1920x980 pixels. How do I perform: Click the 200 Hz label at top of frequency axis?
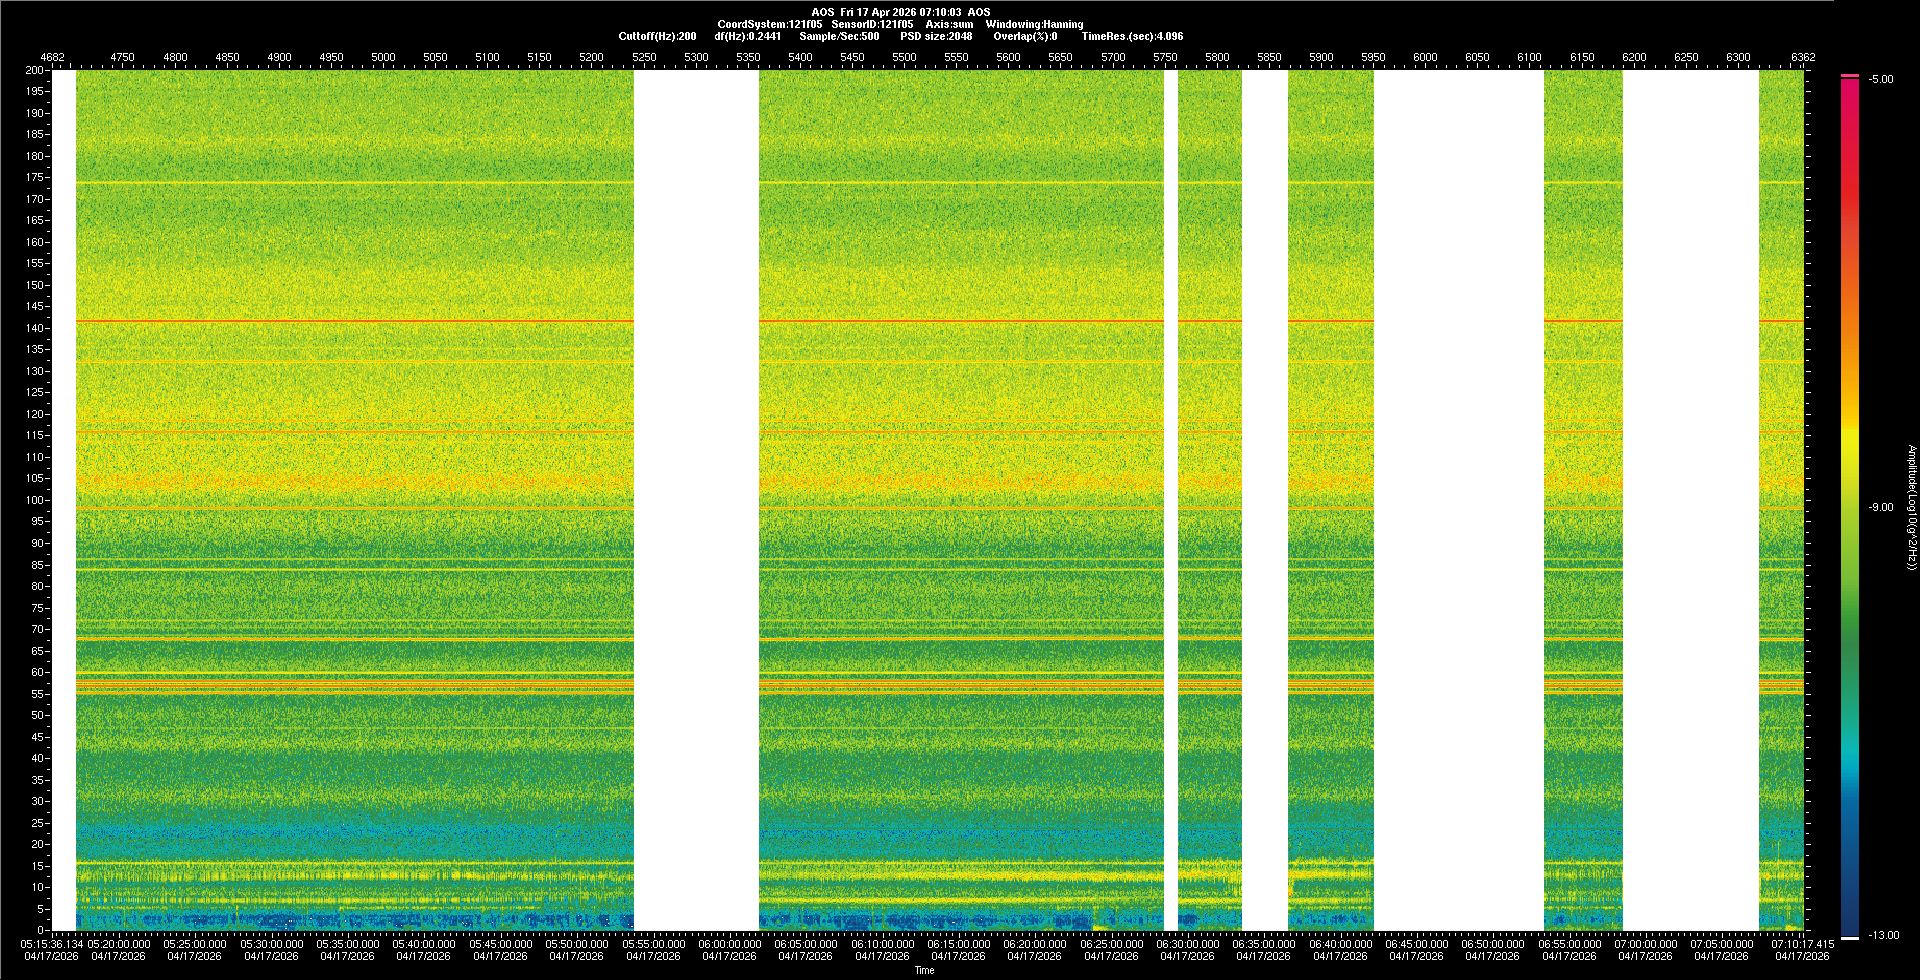pyautogui.click(x=35, y=70)
